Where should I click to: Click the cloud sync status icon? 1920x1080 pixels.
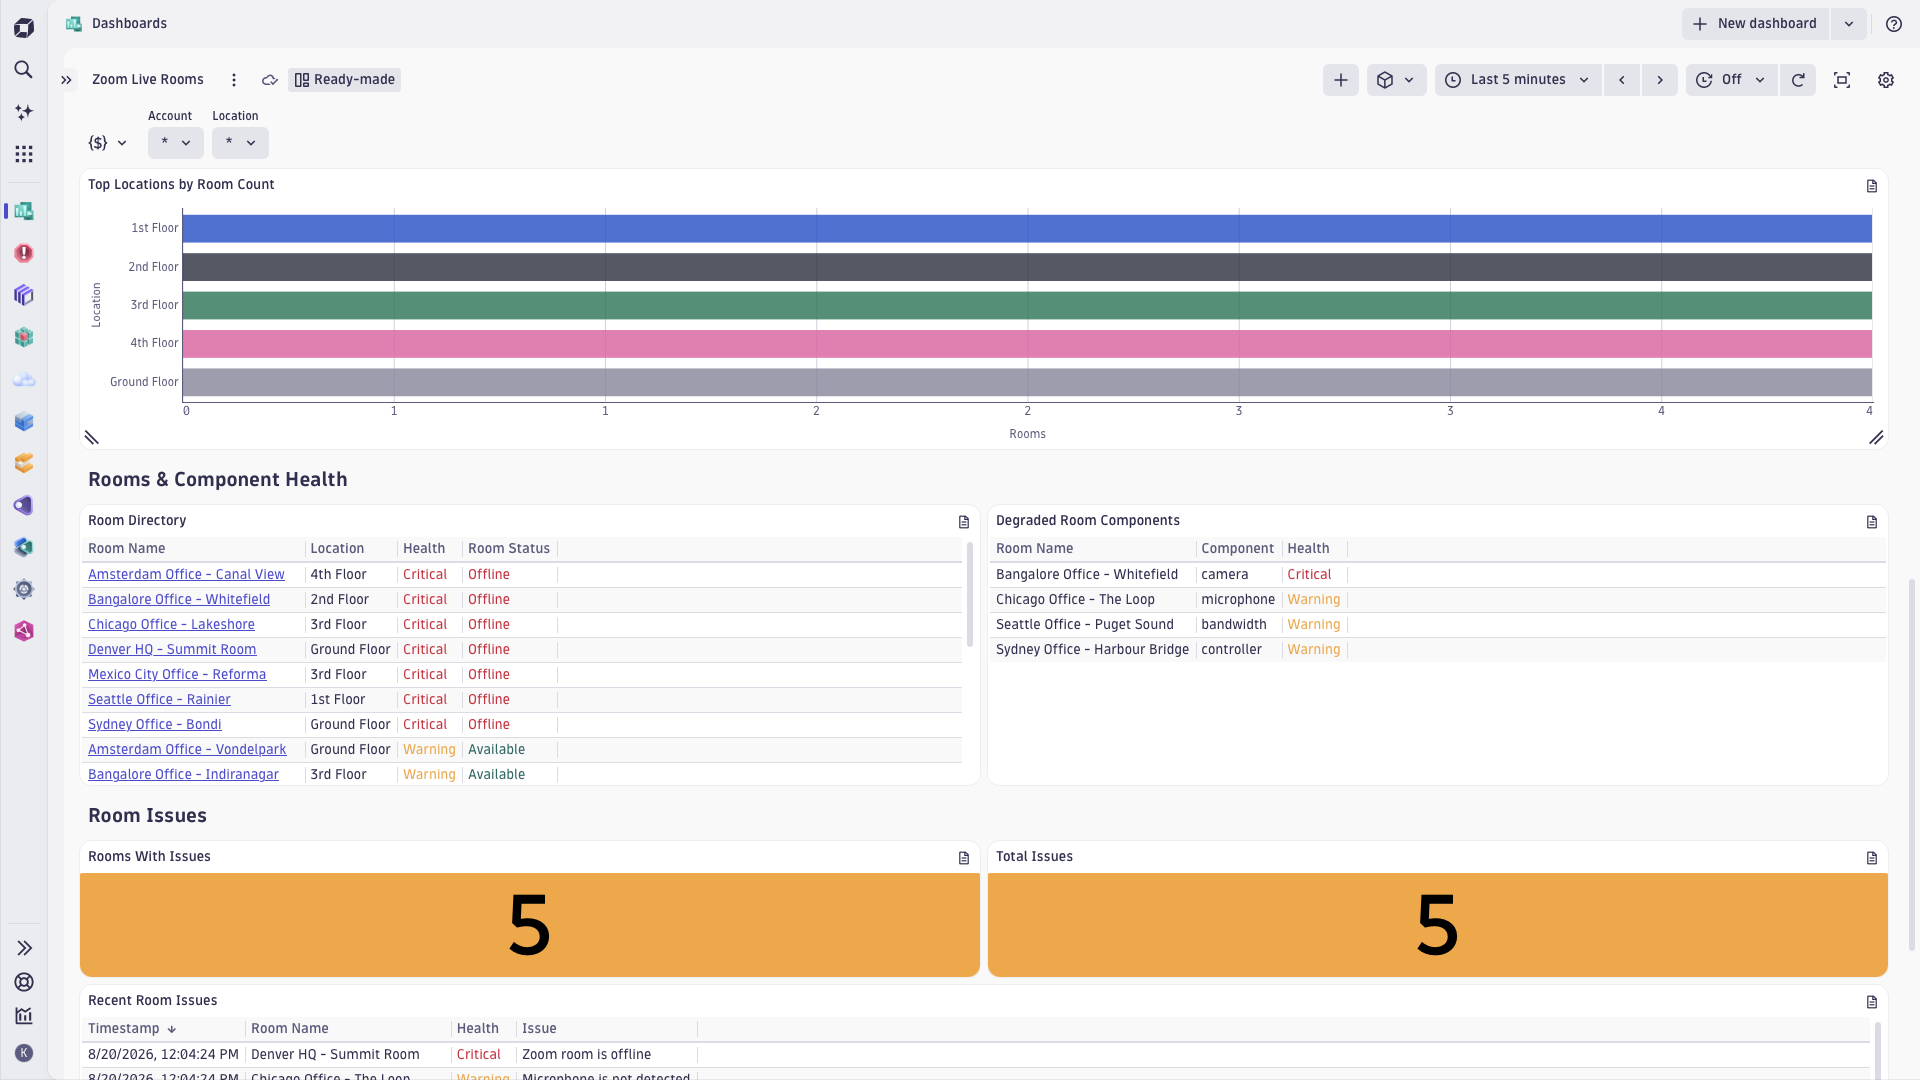pyautogui.click(x=270, y=80)
